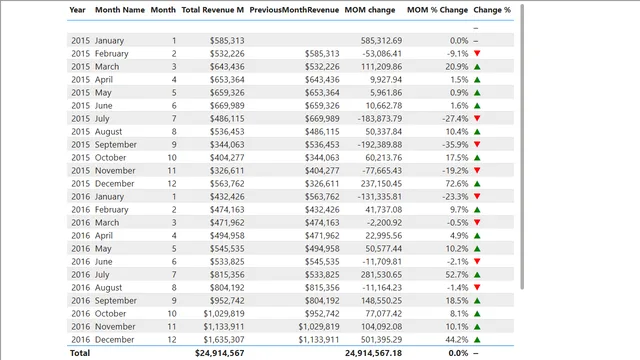Sort by the MOM change column header
Image resolution: width=640 pixels, height=360 pixels.
pos(370,10)
